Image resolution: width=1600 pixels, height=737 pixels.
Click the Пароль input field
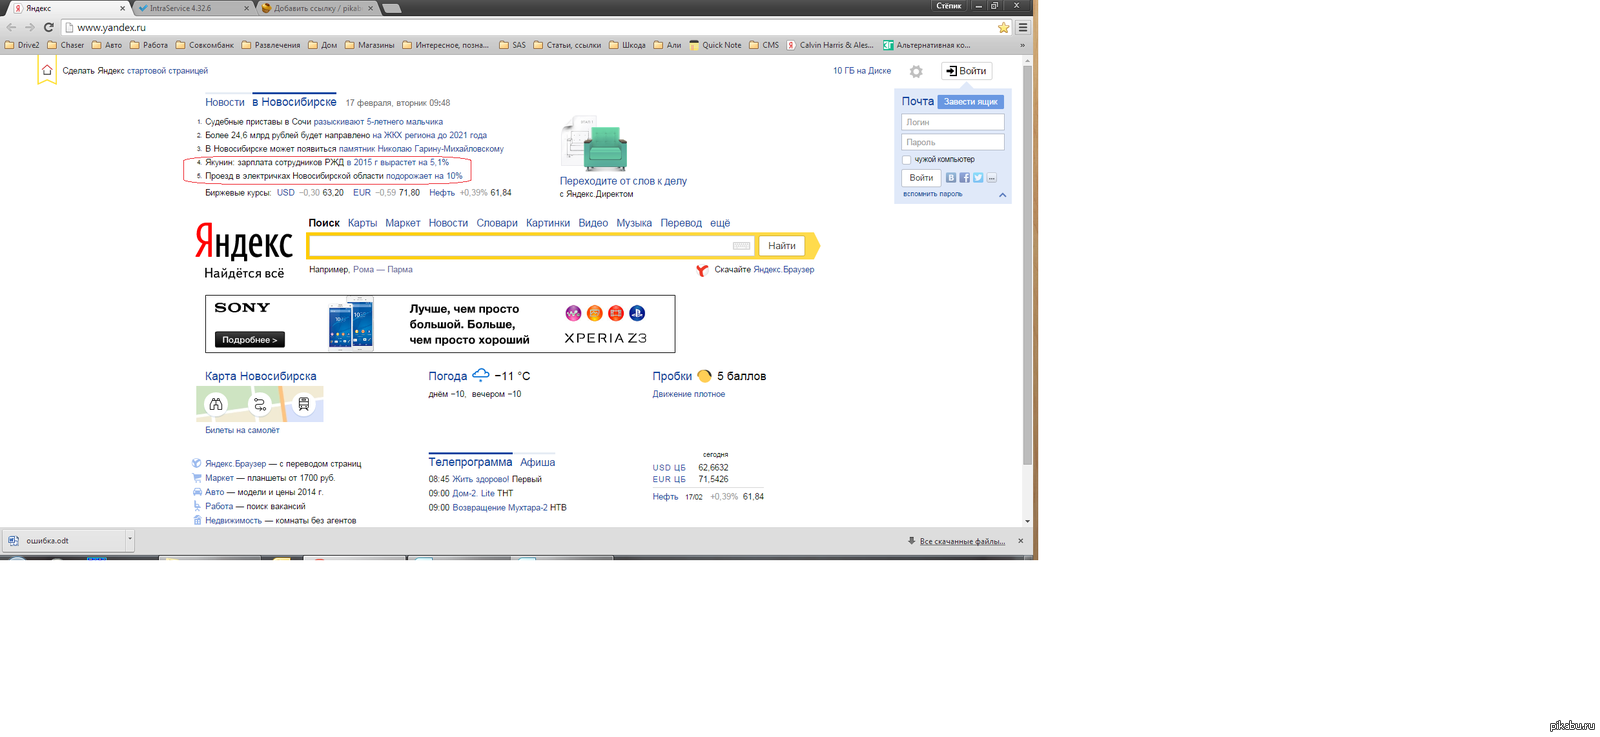[953, 142]
